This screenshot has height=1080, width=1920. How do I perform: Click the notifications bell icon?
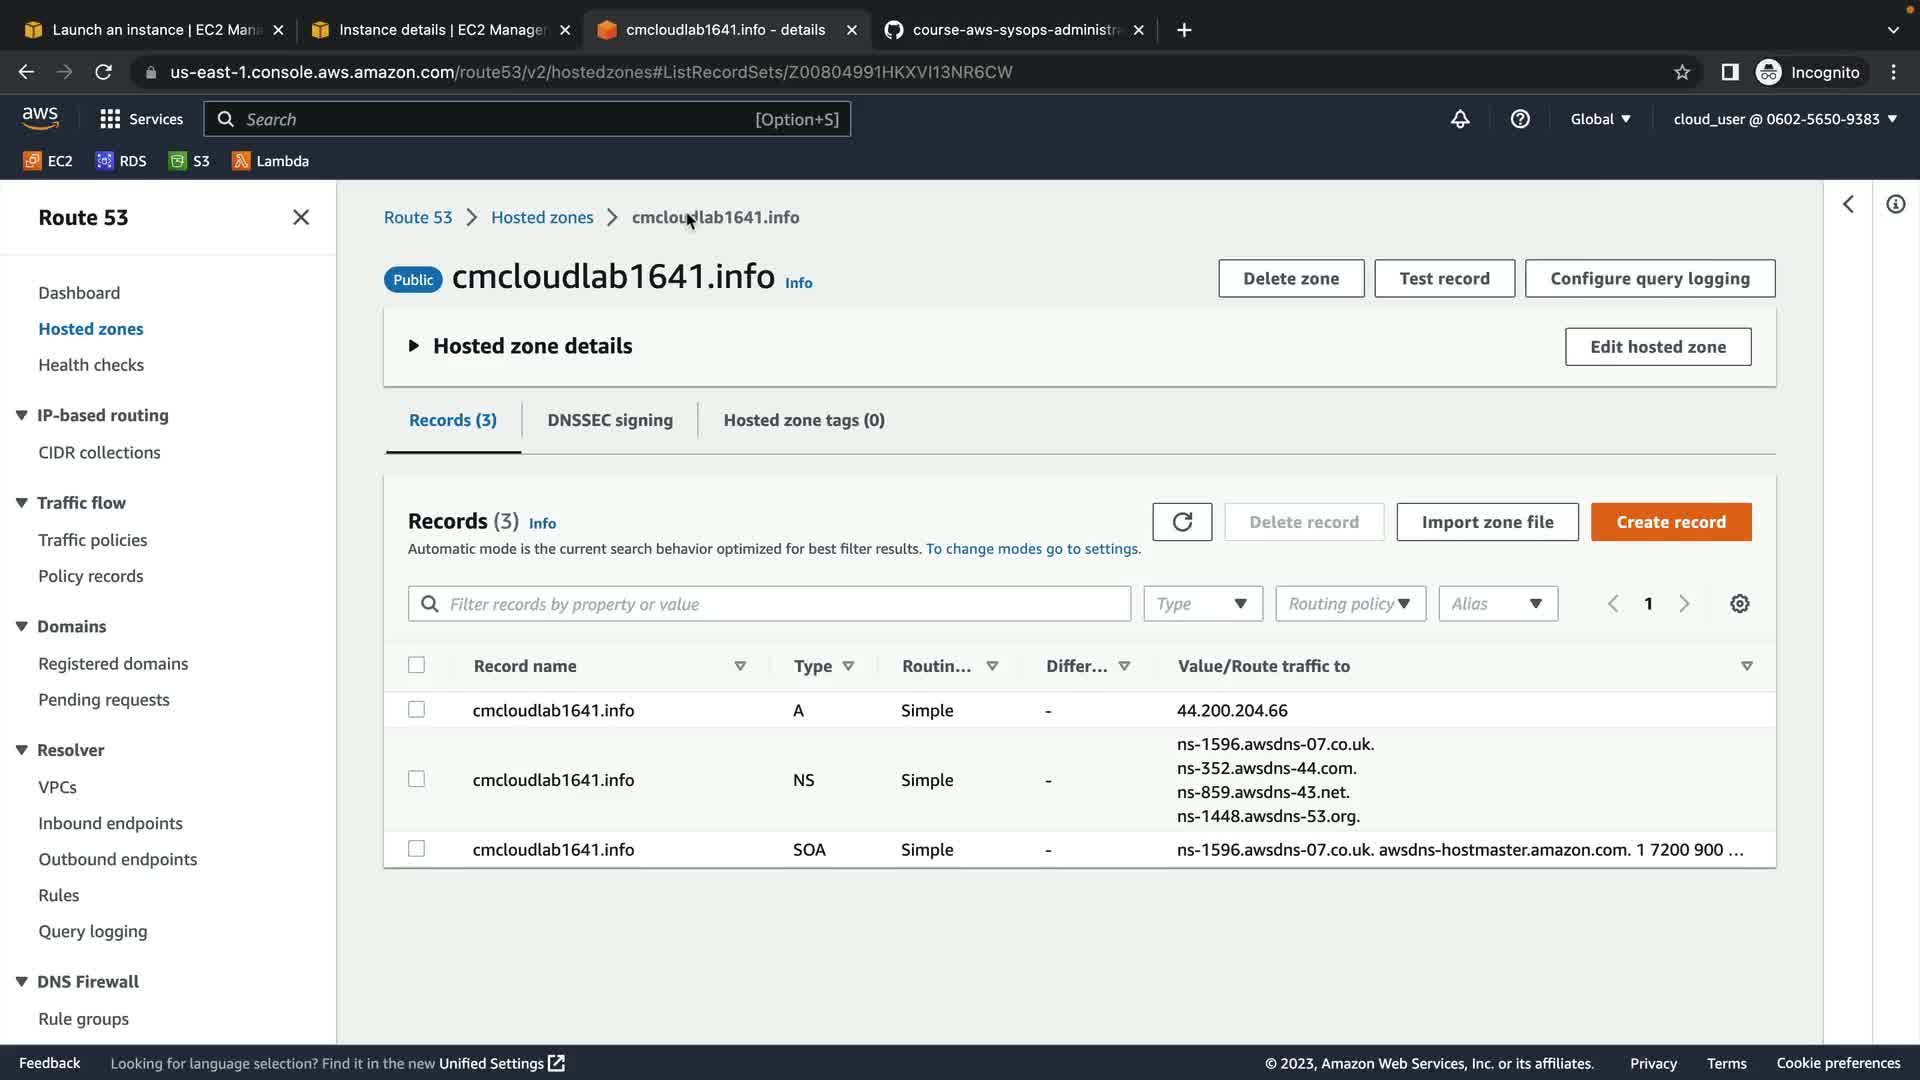point(1460,119)
